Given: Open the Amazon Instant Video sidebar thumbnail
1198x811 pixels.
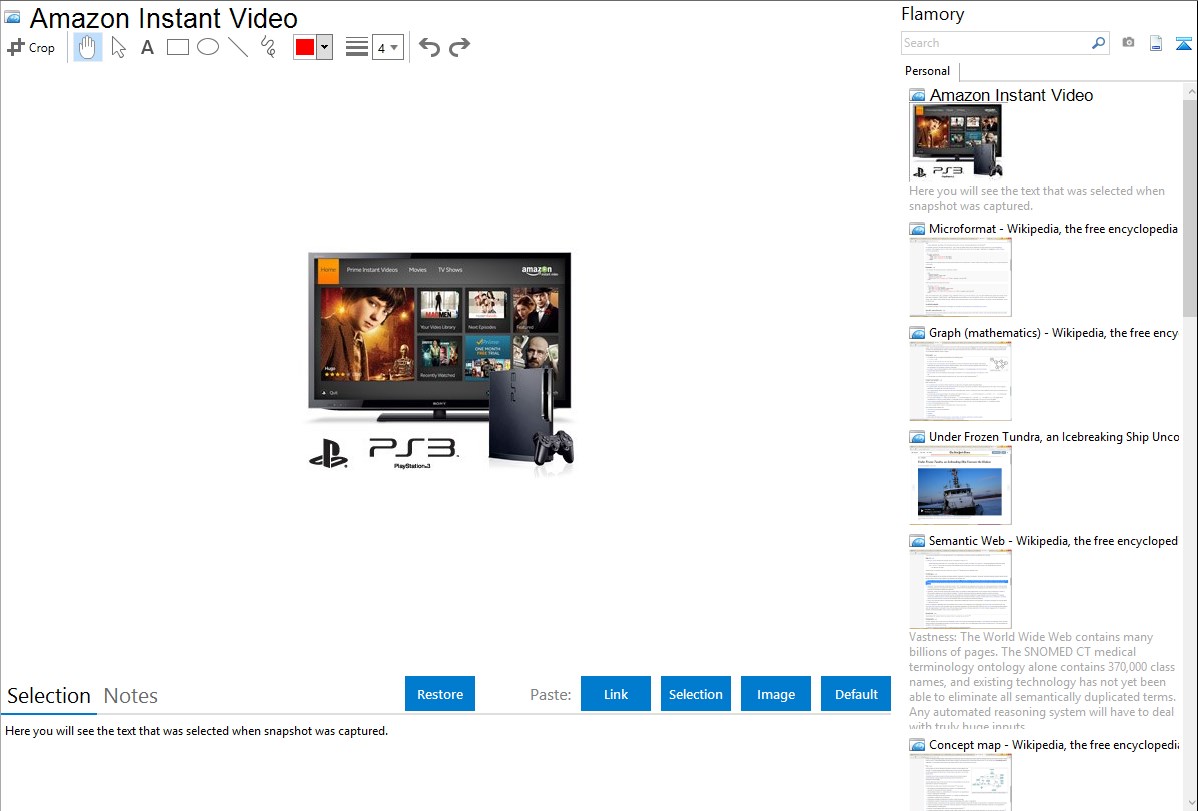Looking at the screenshot, I should (x=956, y=142).
